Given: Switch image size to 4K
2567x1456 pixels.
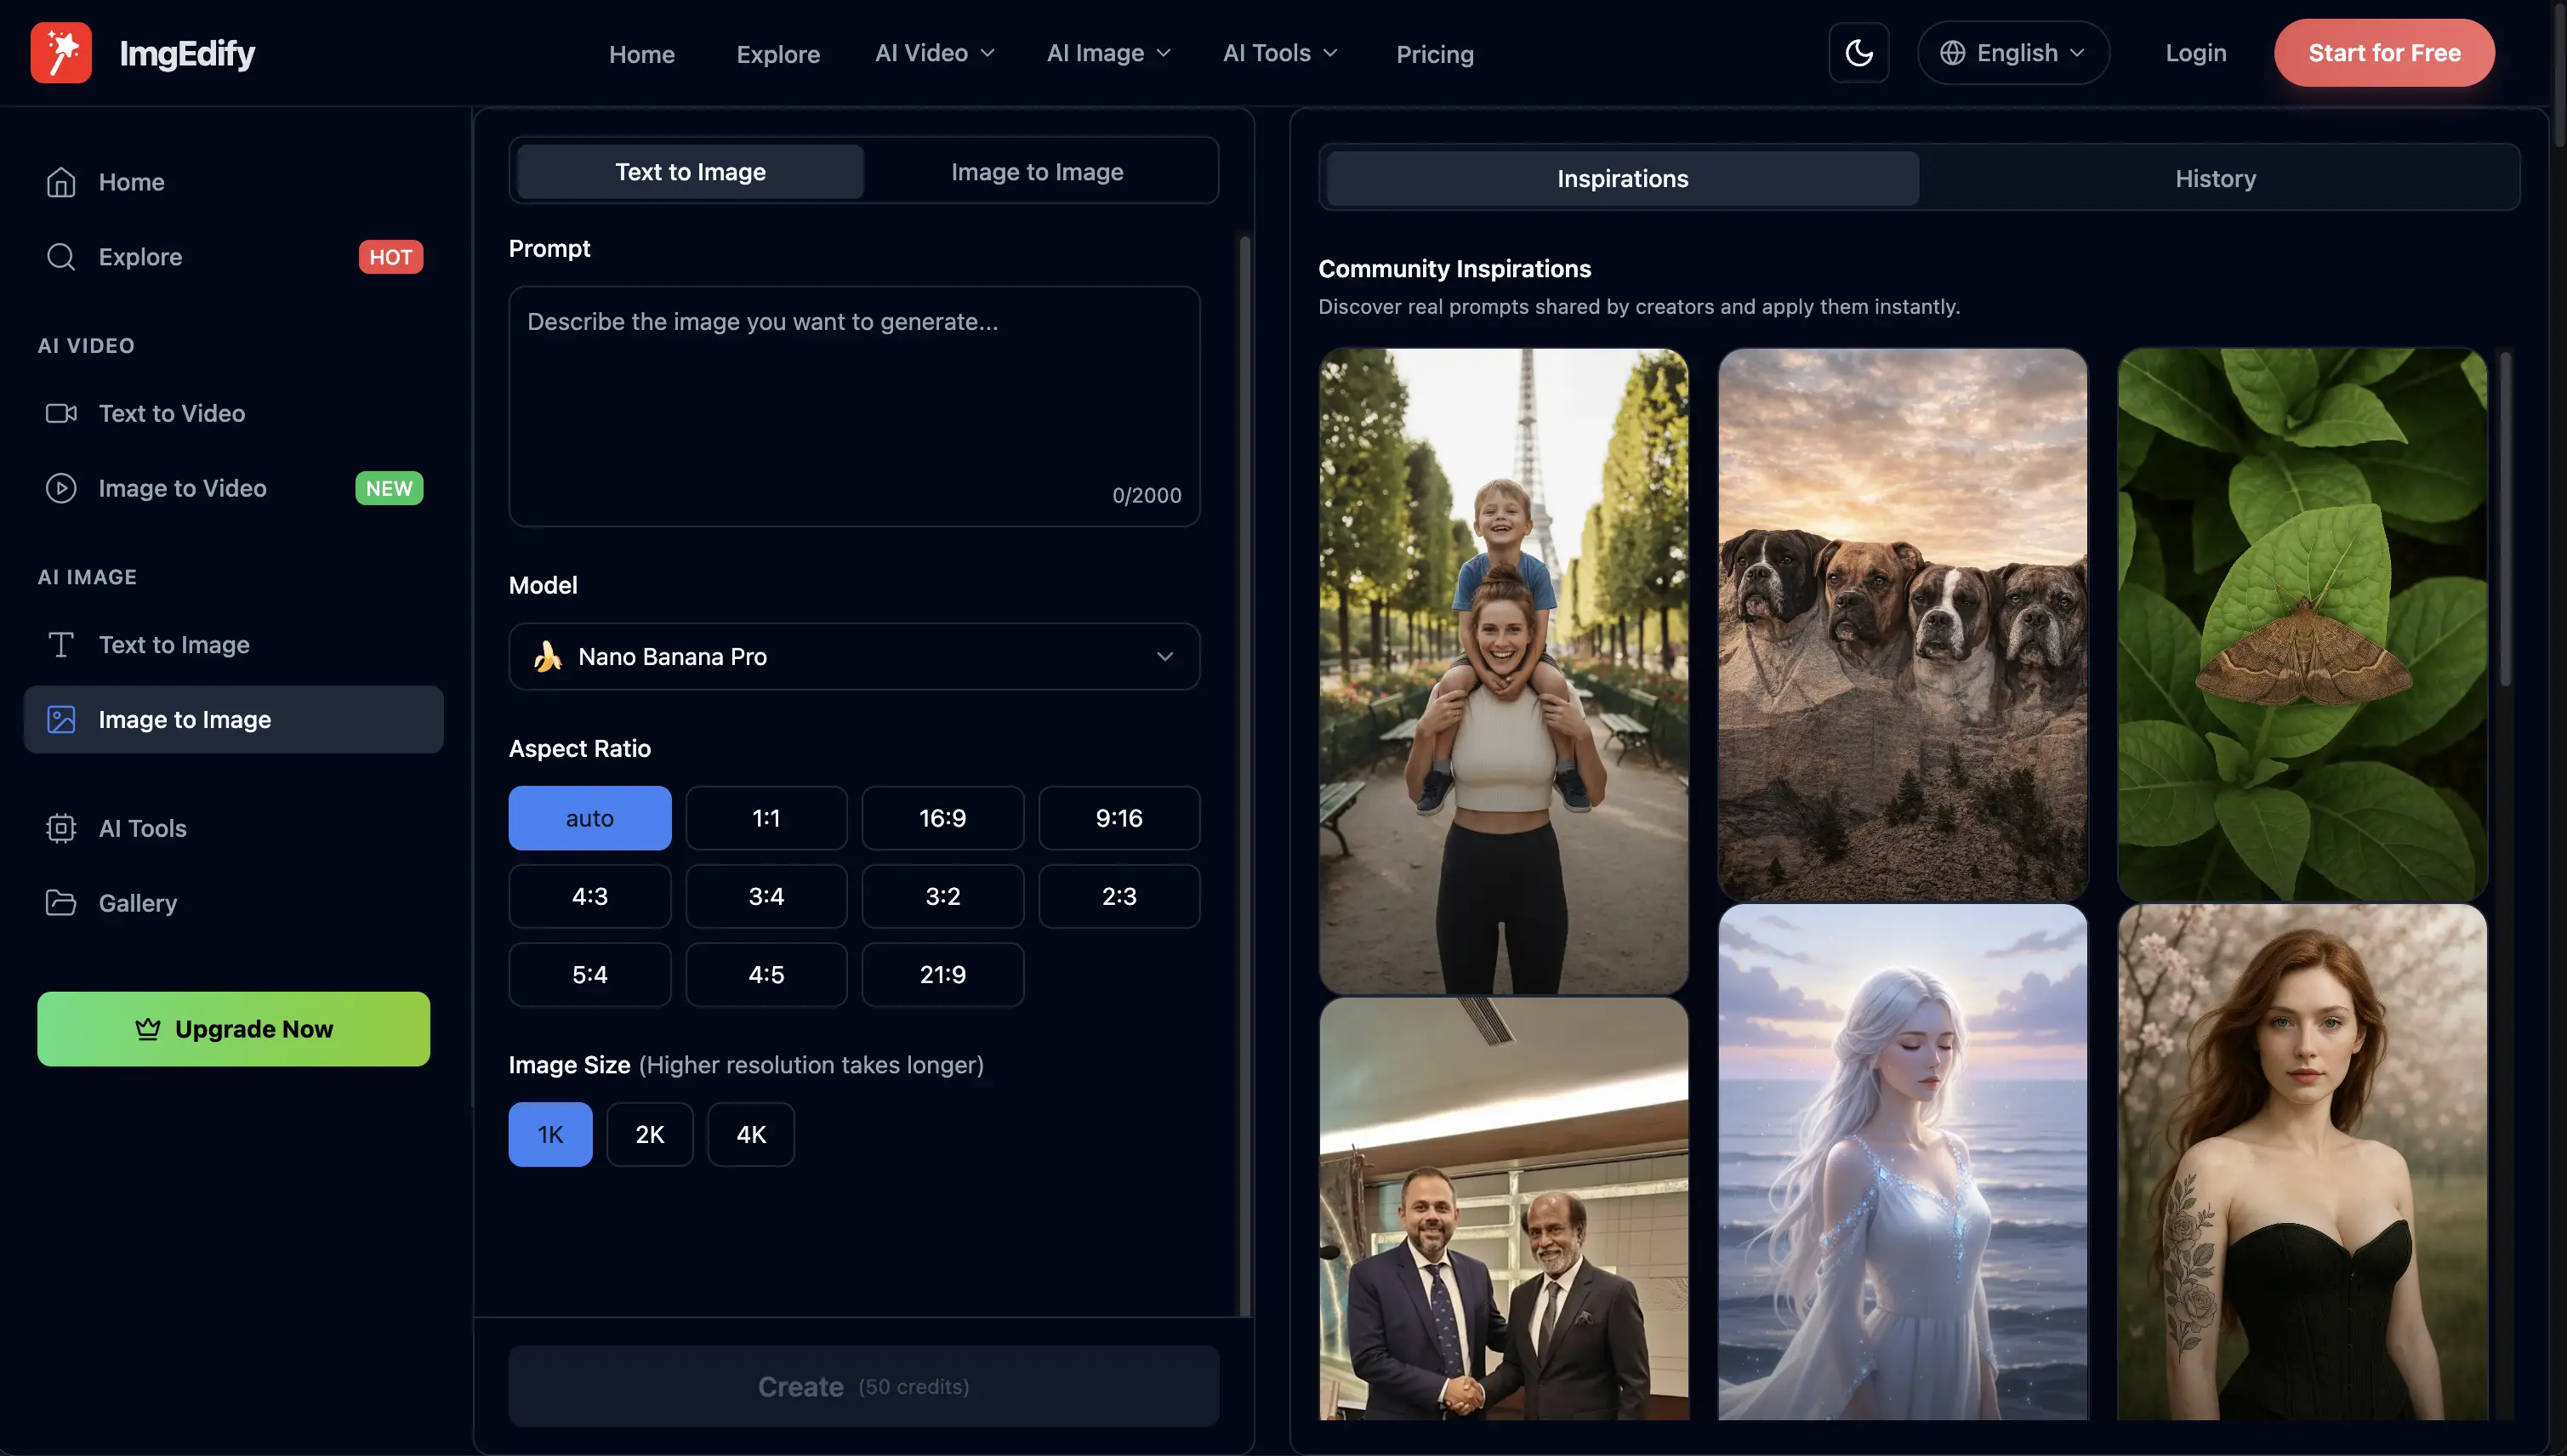Looking at the screenshot, I should click(750, 1133).
